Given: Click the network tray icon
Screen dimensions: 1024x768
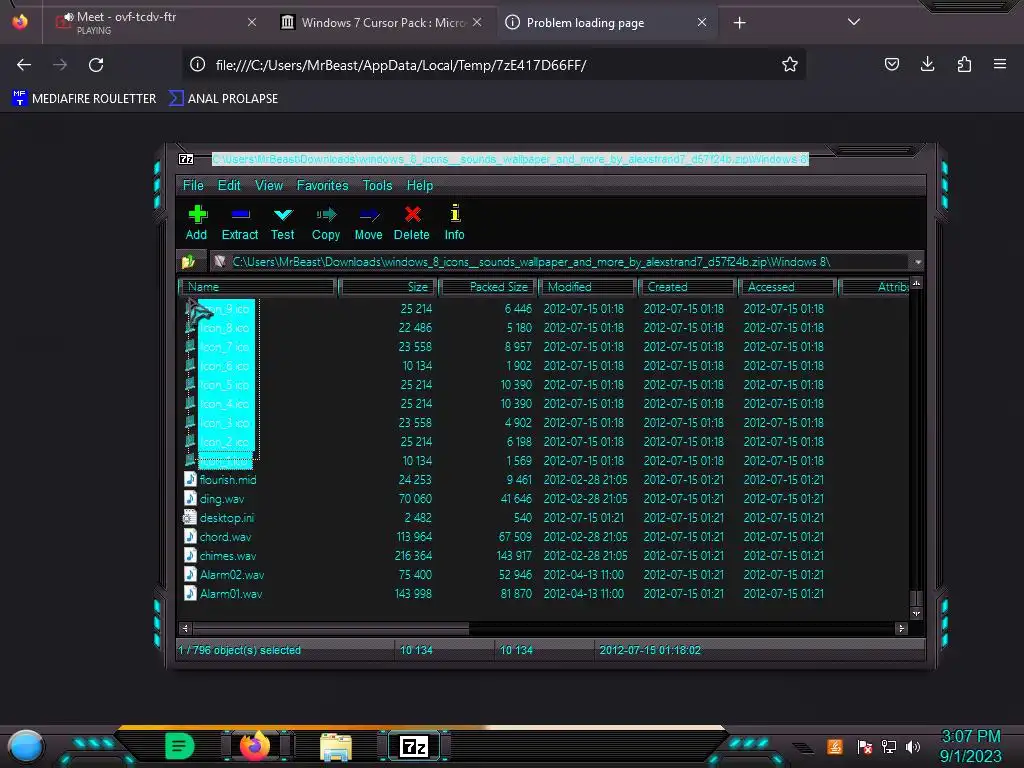Looking at the screenshot, I should tap(889, 746).
